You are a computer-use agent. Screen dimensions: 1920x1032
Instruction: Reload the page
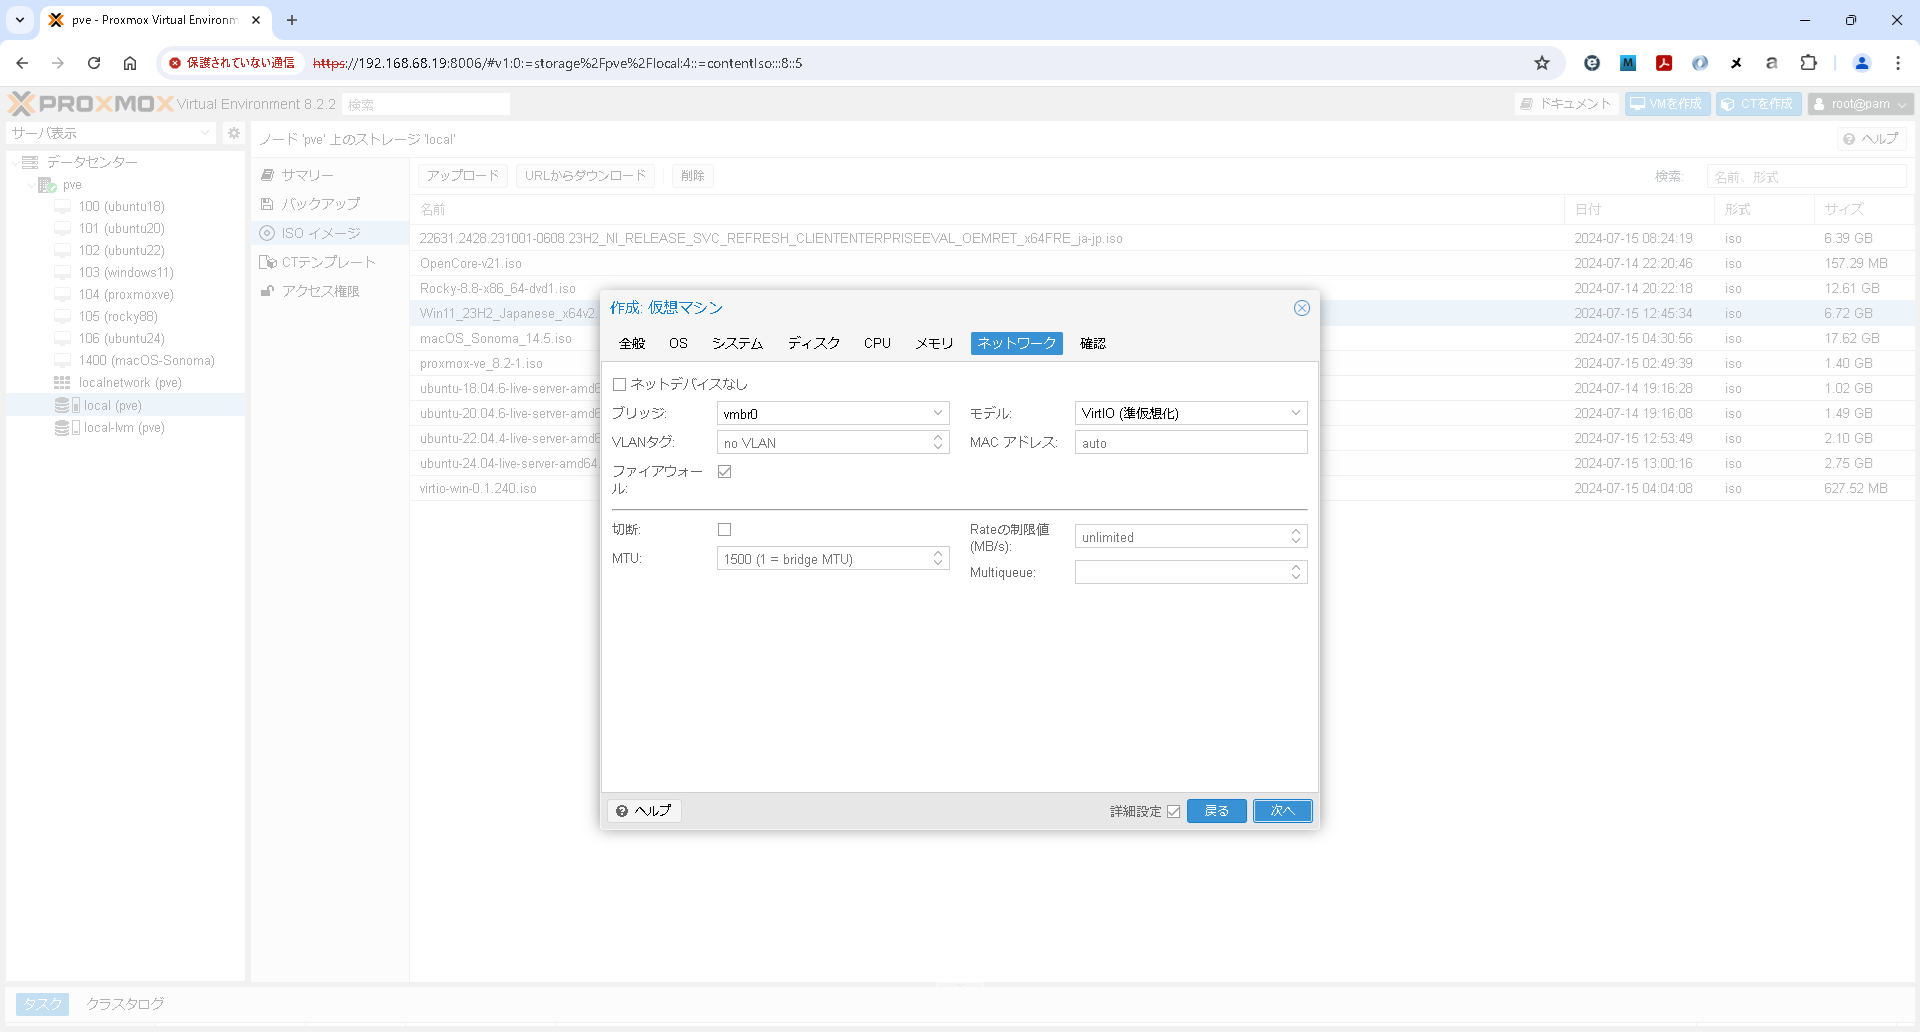pyautogui.click(x=94, y=63)
